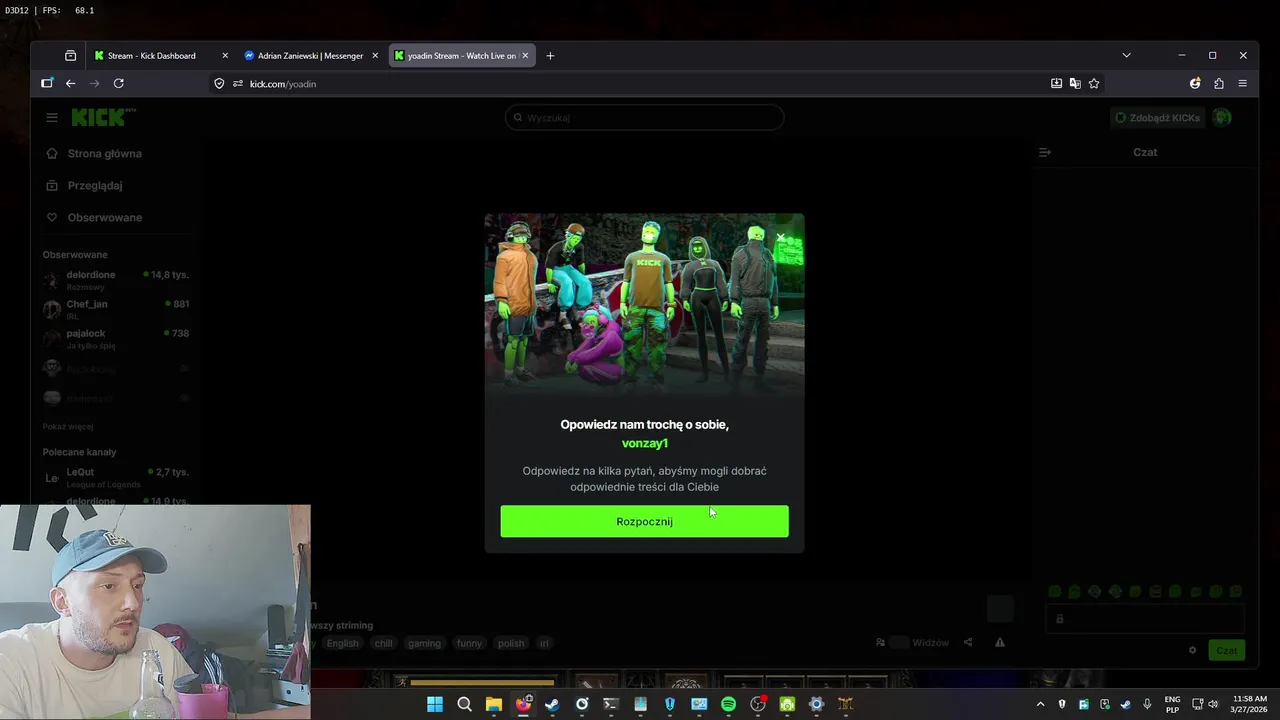Open the Windows Start menu
The width and height of the screenshot is (1280, 720).
435,704
